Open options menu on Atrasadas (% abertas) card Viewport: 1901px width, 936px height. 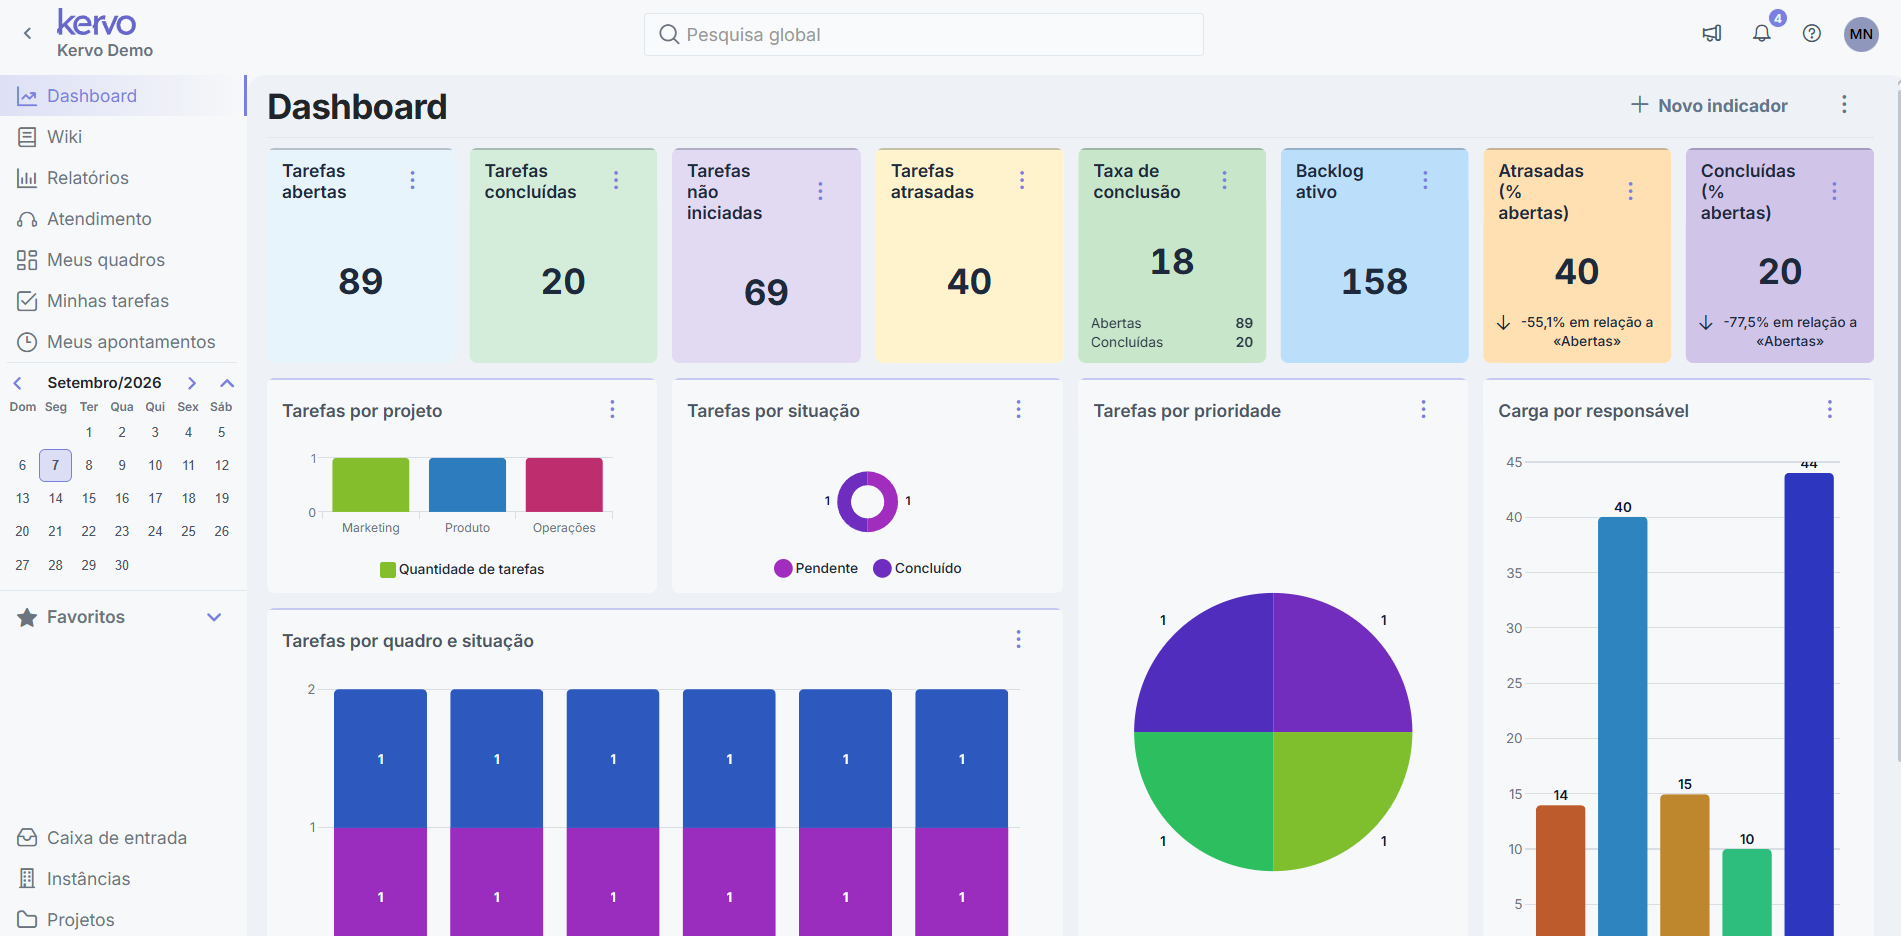point(1630,191)
